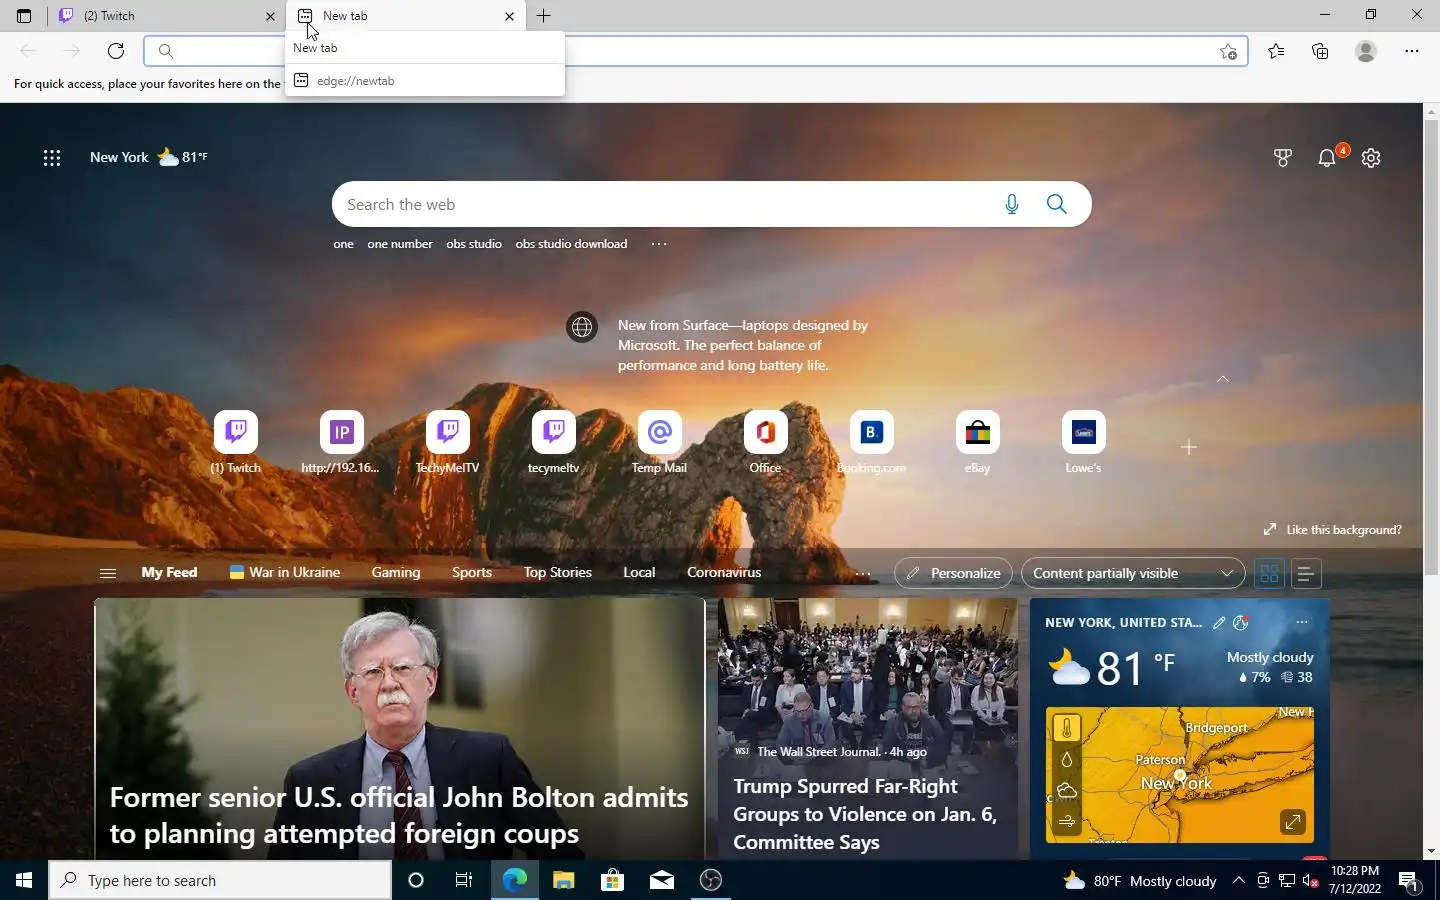Open notifications bell with 4 alerts
Image resolution: width=1440 pixels, height=900 pixels.
tap(1328, 157)
